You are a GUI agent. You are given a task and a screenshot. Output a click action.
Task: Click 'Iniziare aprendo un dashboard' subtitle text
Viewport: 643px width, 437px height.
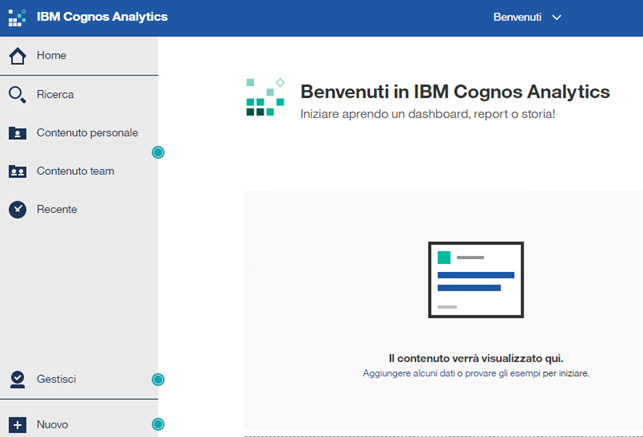tap(428, 114)
